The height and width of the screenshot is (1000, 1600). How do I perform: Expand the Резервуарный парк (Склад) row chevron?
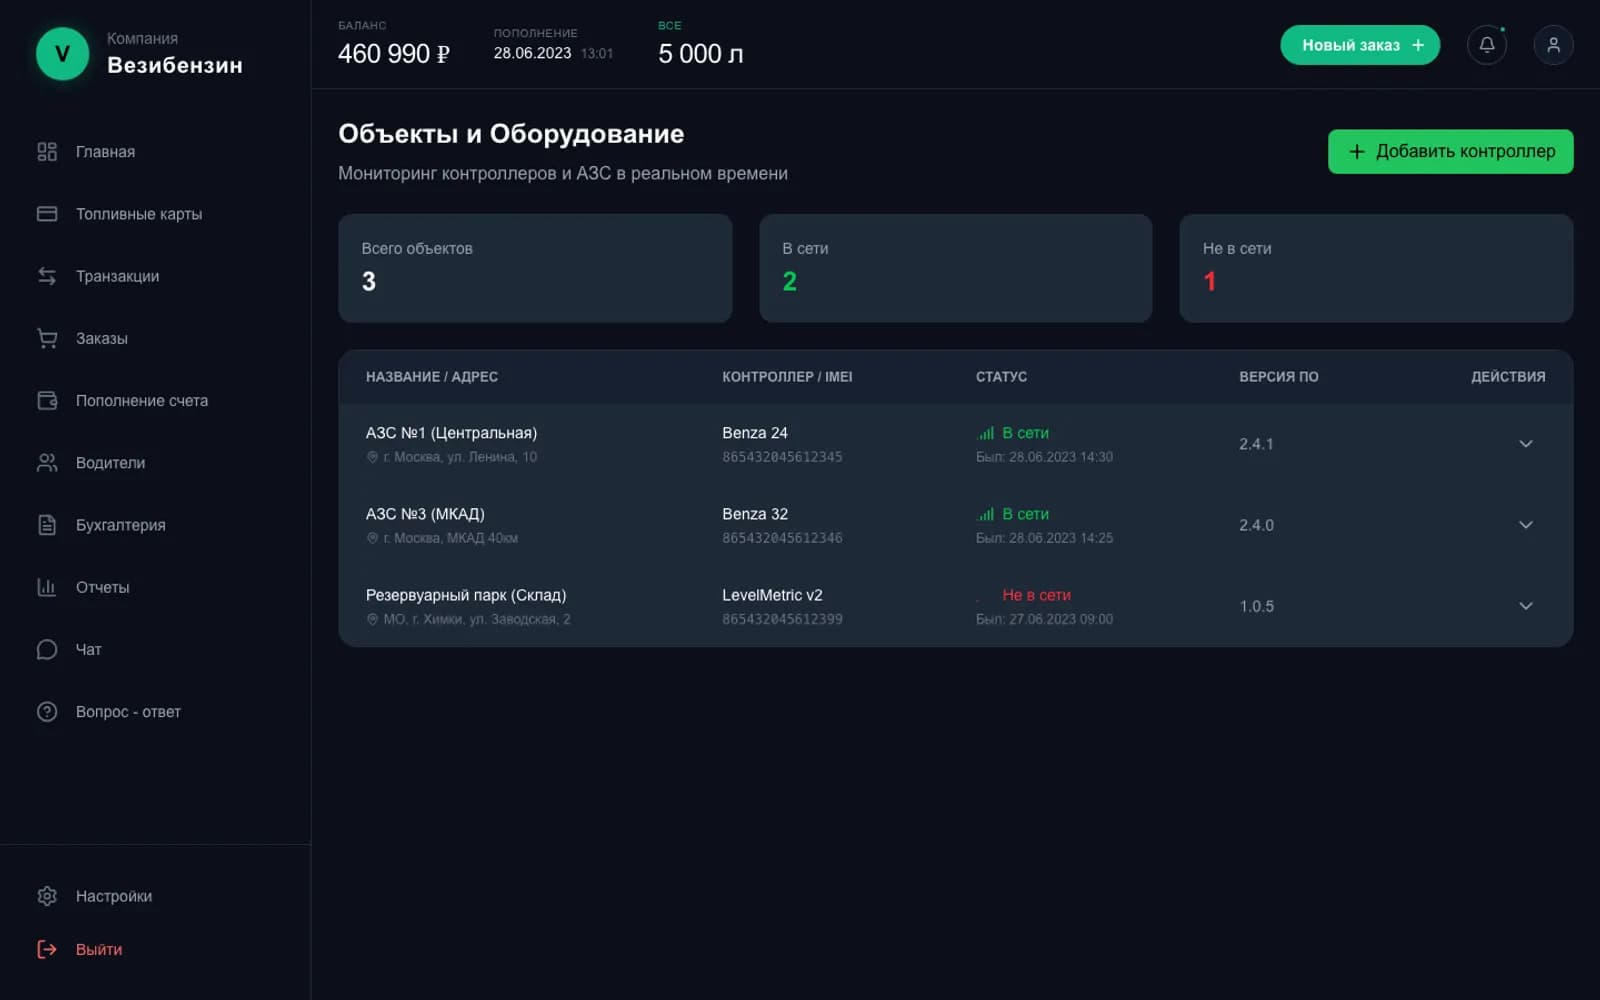tap(1525, 606)
